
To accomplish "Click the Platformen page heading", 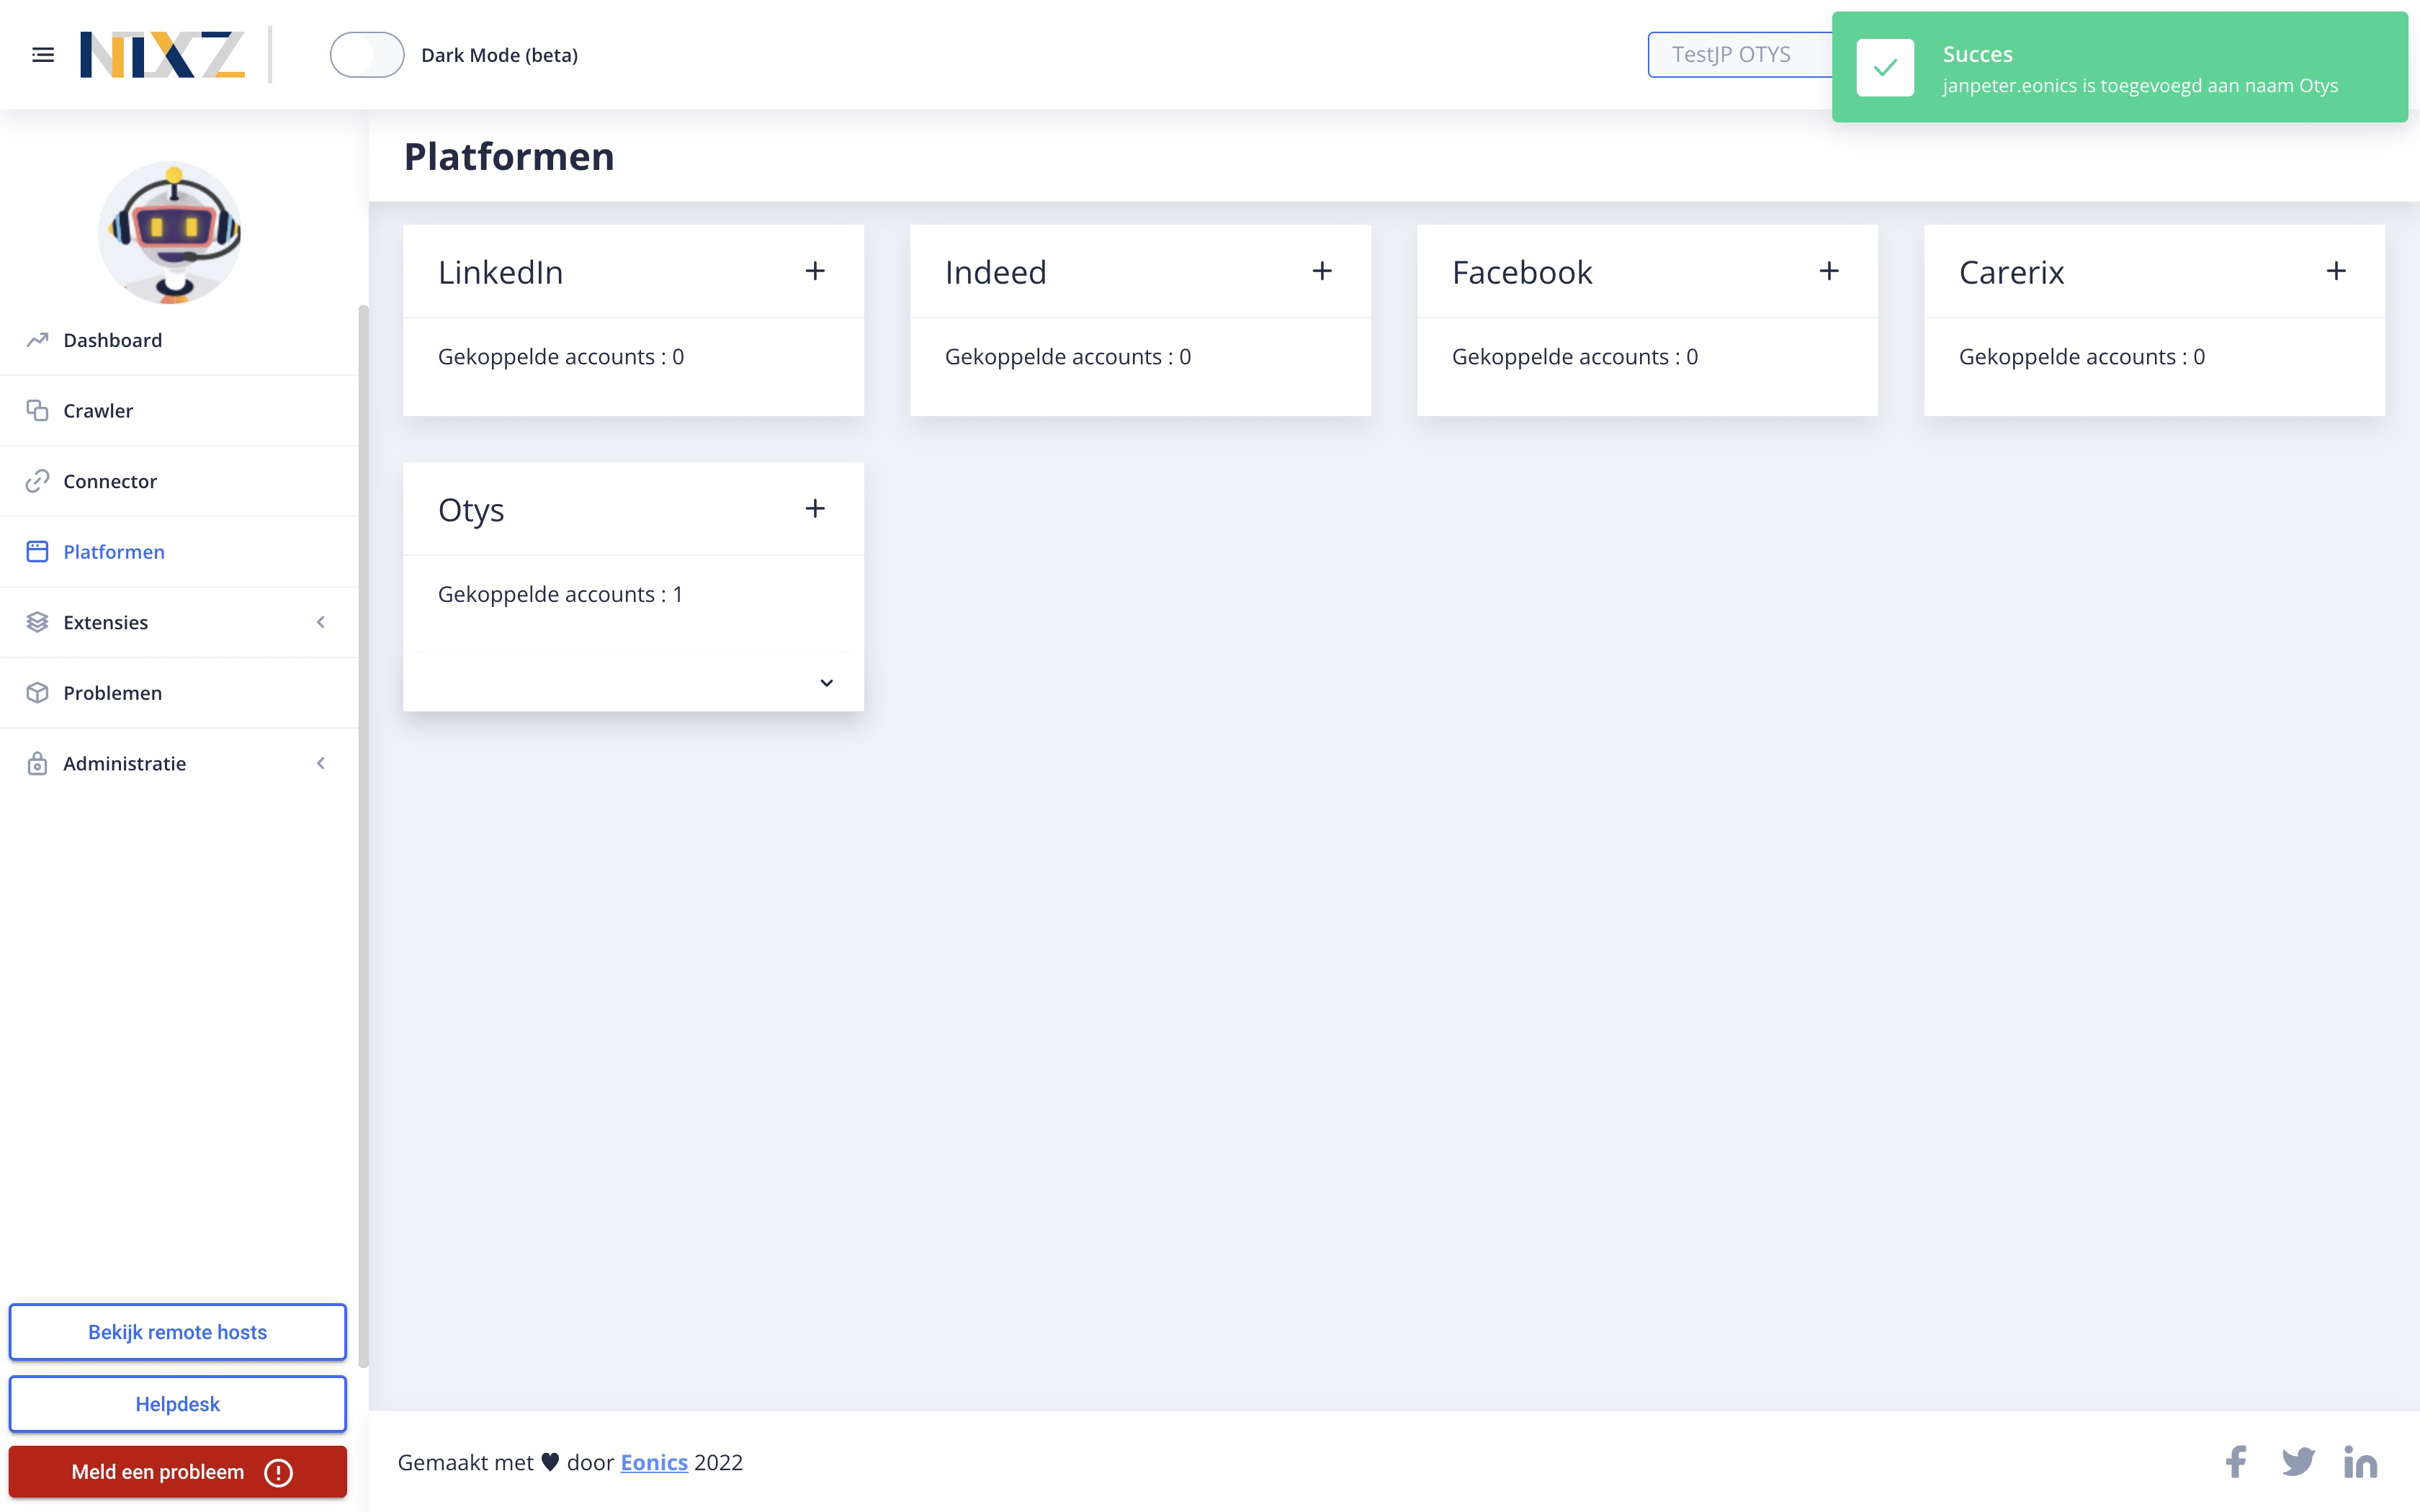I will (x=509, y=157).
